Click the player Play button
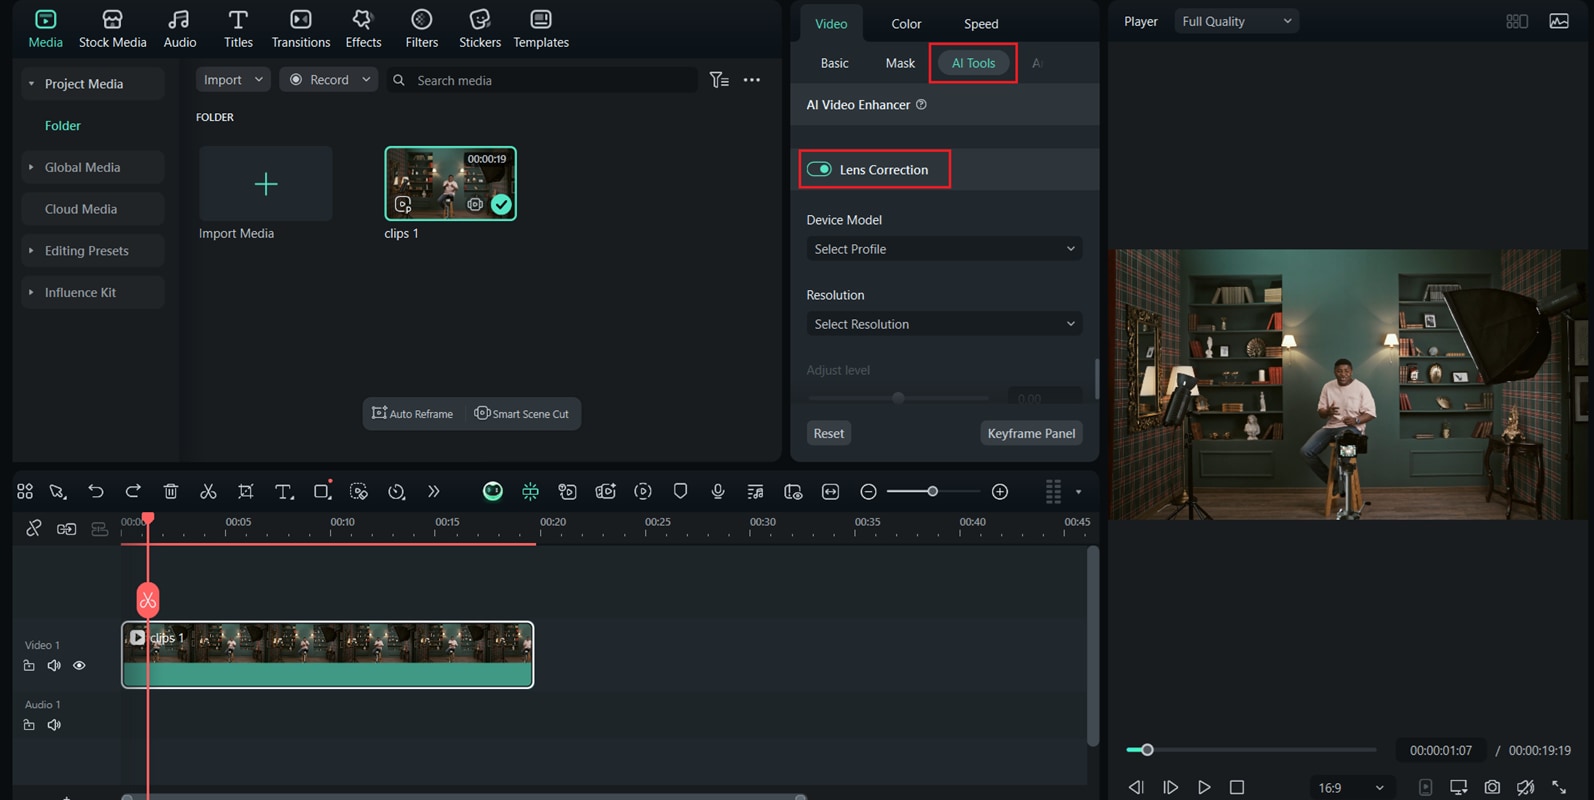 (x=1204, y=787)
